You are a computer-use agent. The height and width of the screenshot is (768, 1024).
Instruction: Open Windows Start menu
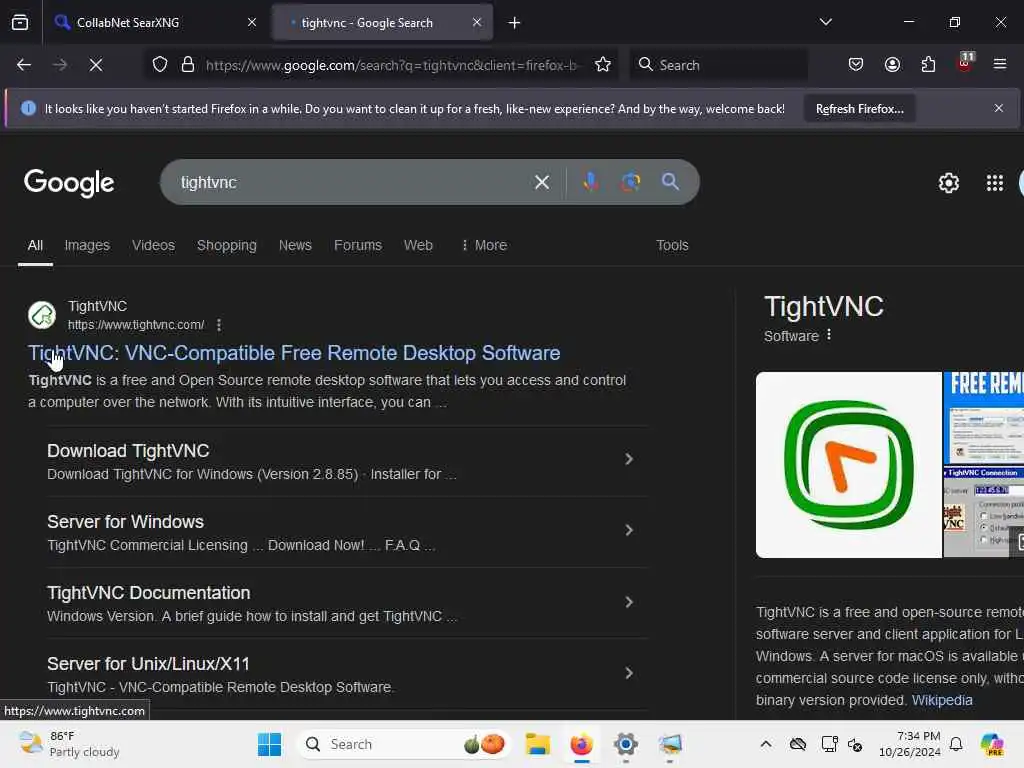click(x=269, y=744)
